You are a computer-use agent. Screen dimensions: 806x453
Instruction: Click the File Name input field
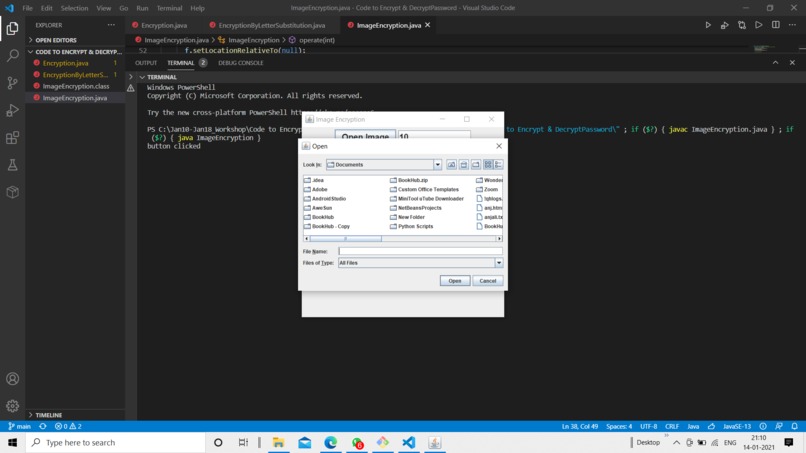[420, 251]
